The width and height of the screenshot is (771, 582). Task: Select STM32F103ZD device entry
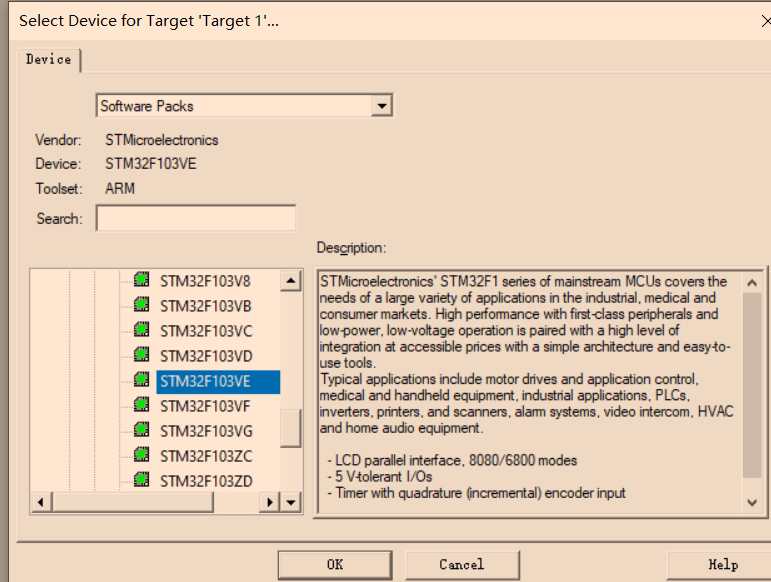pos(206,481)
